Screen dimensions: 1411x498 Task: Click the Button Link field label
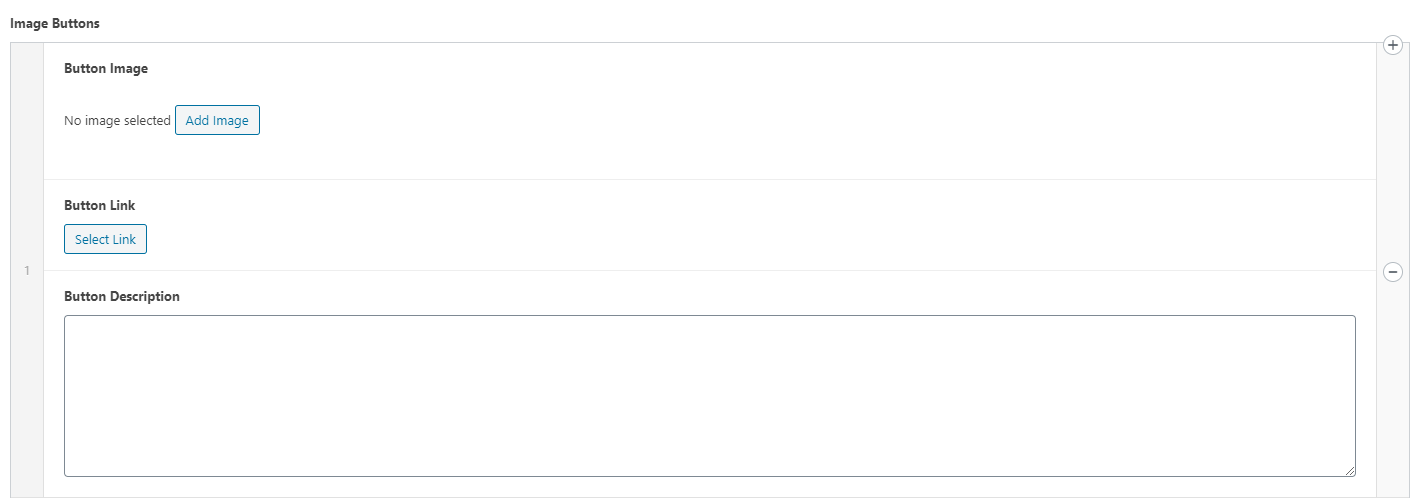coord(99,205)
